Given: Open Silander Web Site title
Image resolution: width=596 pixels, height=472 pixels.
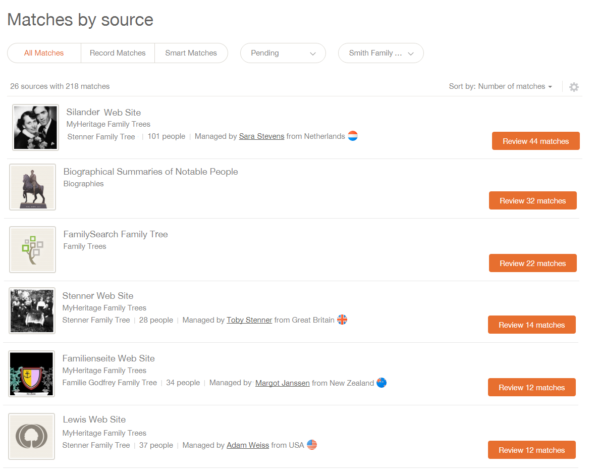Looking at the screenshot, I should point(103,112).
